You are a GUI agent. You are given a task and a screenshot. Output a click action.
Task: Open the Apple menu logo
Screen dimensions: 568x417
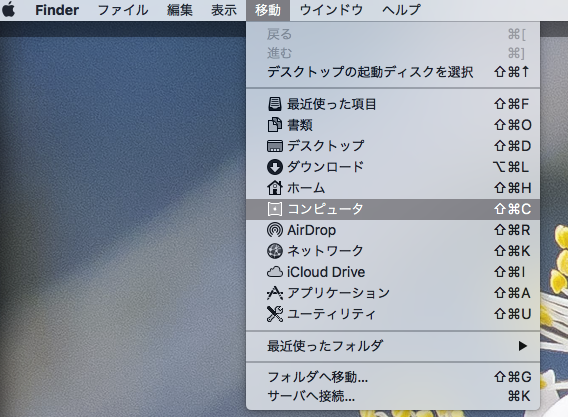[x=9, y=9]
